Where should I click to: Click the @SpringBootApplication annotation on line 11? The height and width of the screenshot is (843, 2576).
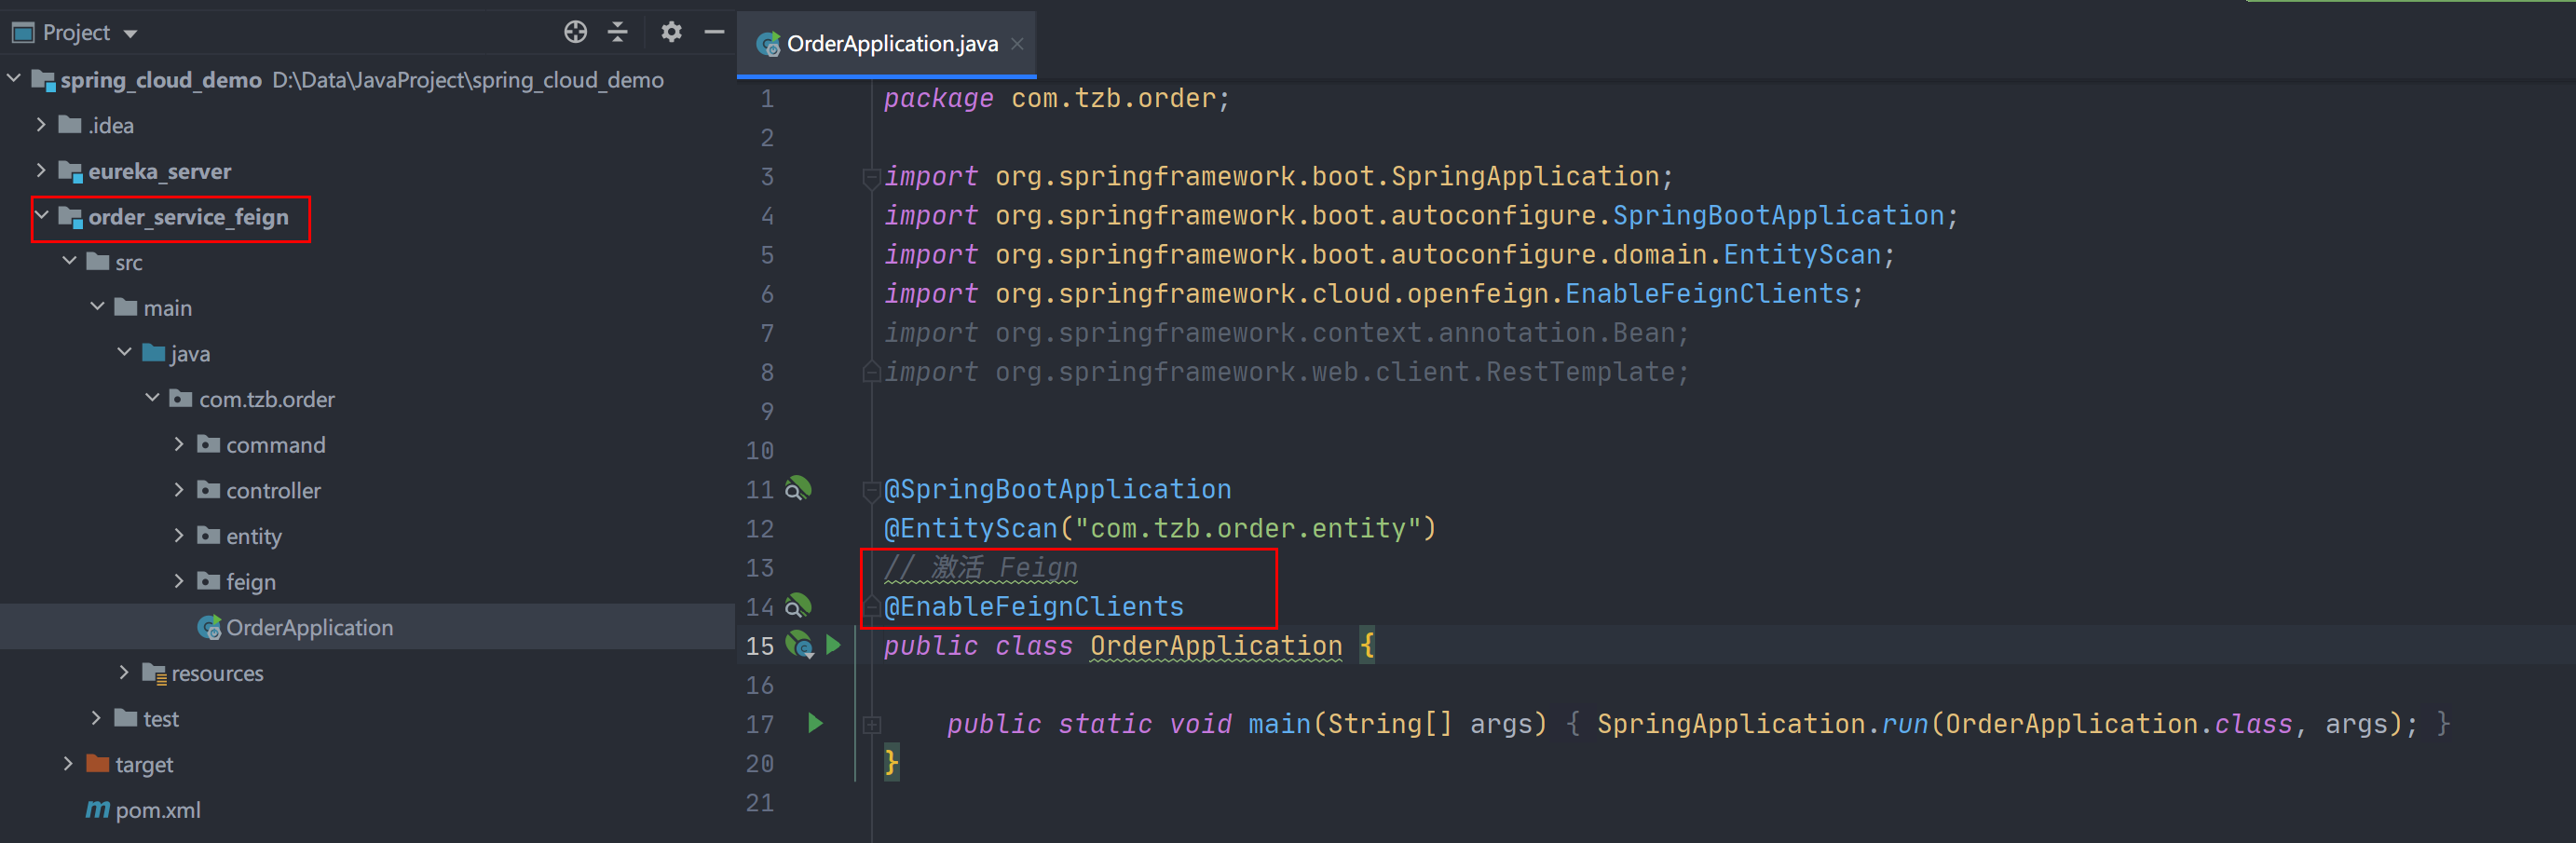tap(1058, 489)
